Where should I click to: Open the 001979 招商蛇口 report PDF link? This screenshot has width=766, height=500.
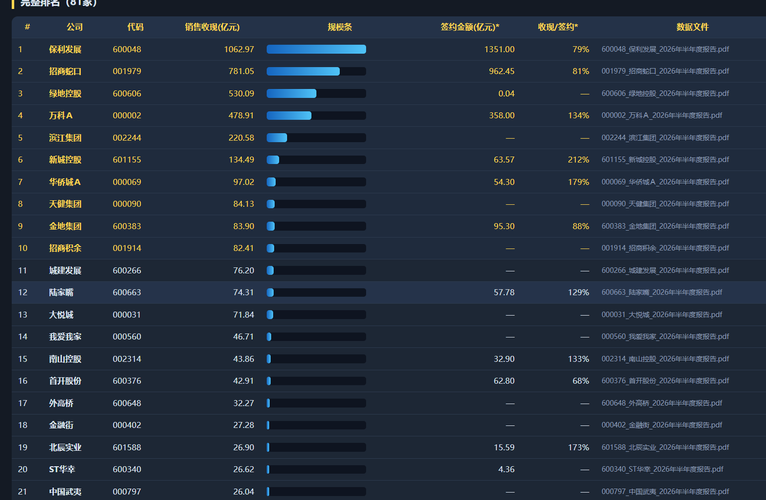tap(665, 71)
